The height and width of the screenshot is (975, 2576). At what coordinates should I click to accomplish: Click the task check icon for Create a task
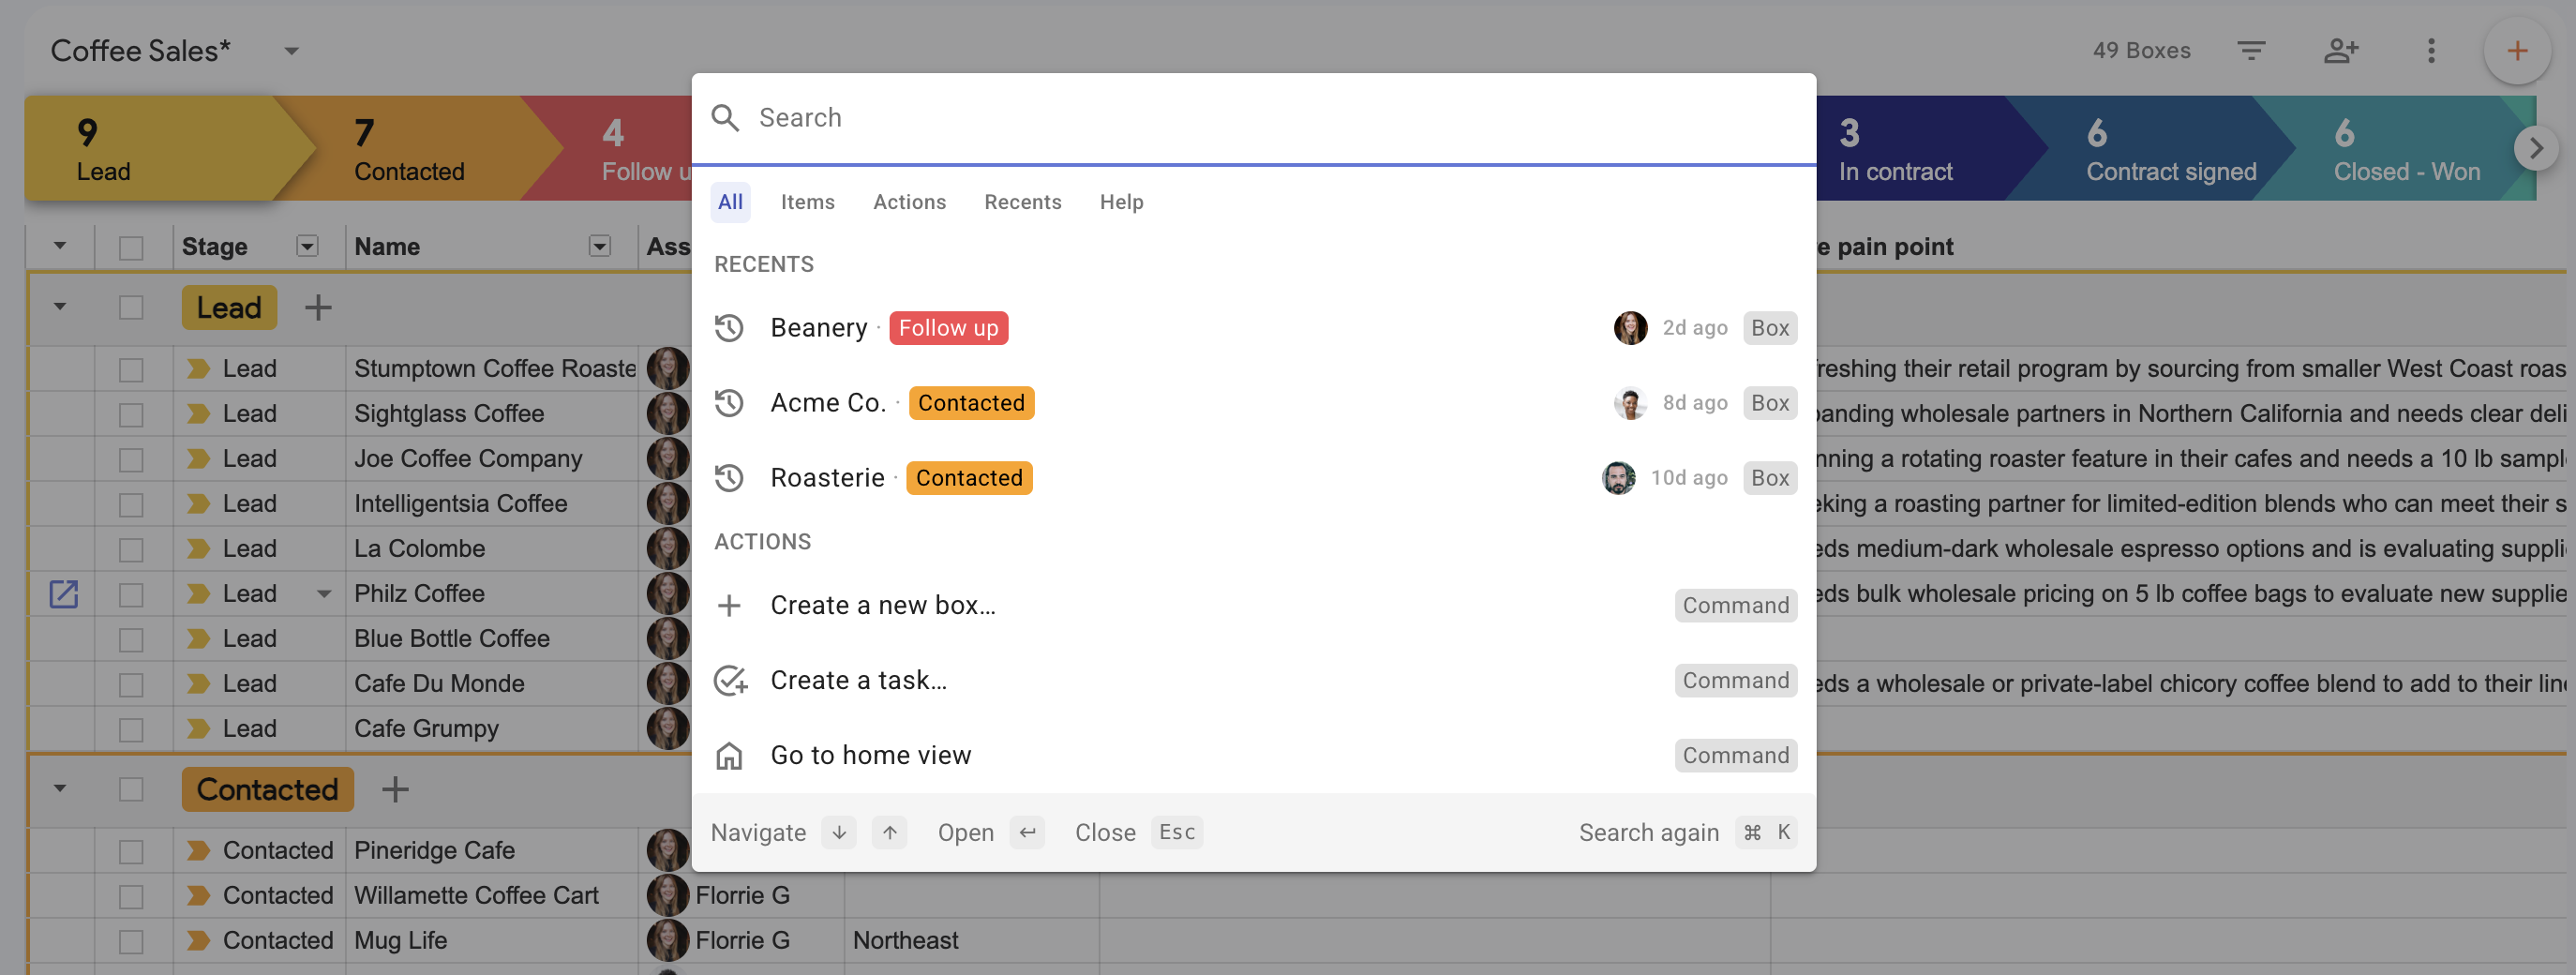click(730, 680)
